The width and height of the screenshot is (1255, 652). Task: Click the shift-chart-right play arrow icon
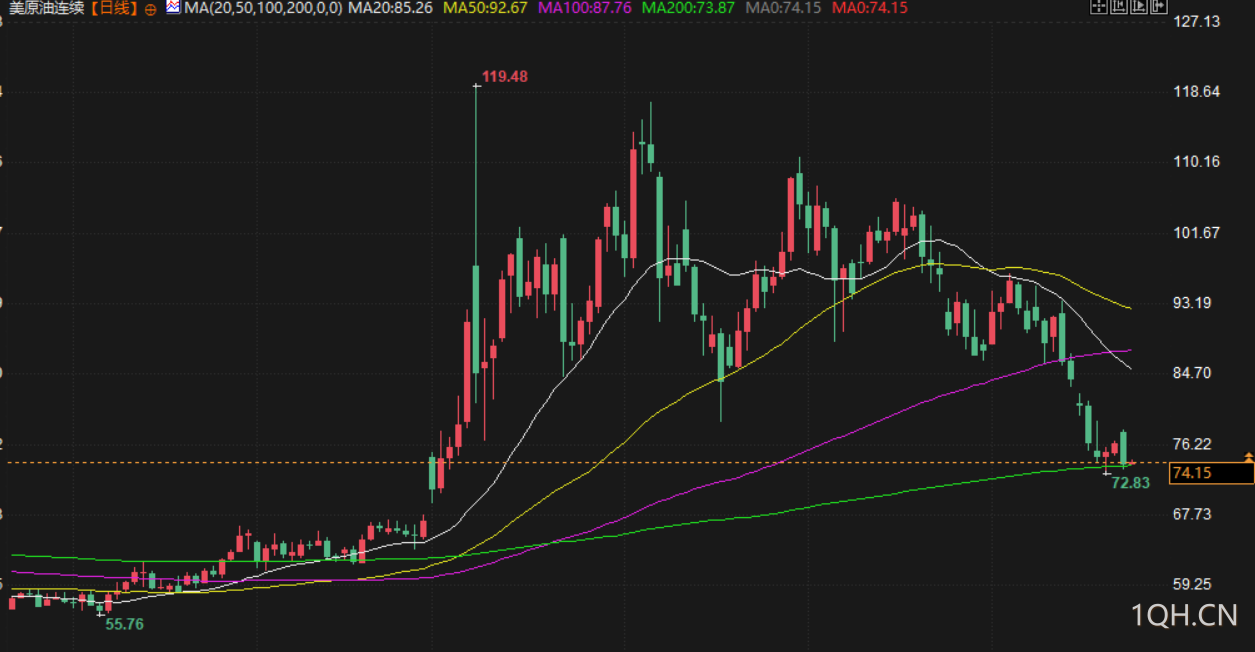pos(1139,6)
